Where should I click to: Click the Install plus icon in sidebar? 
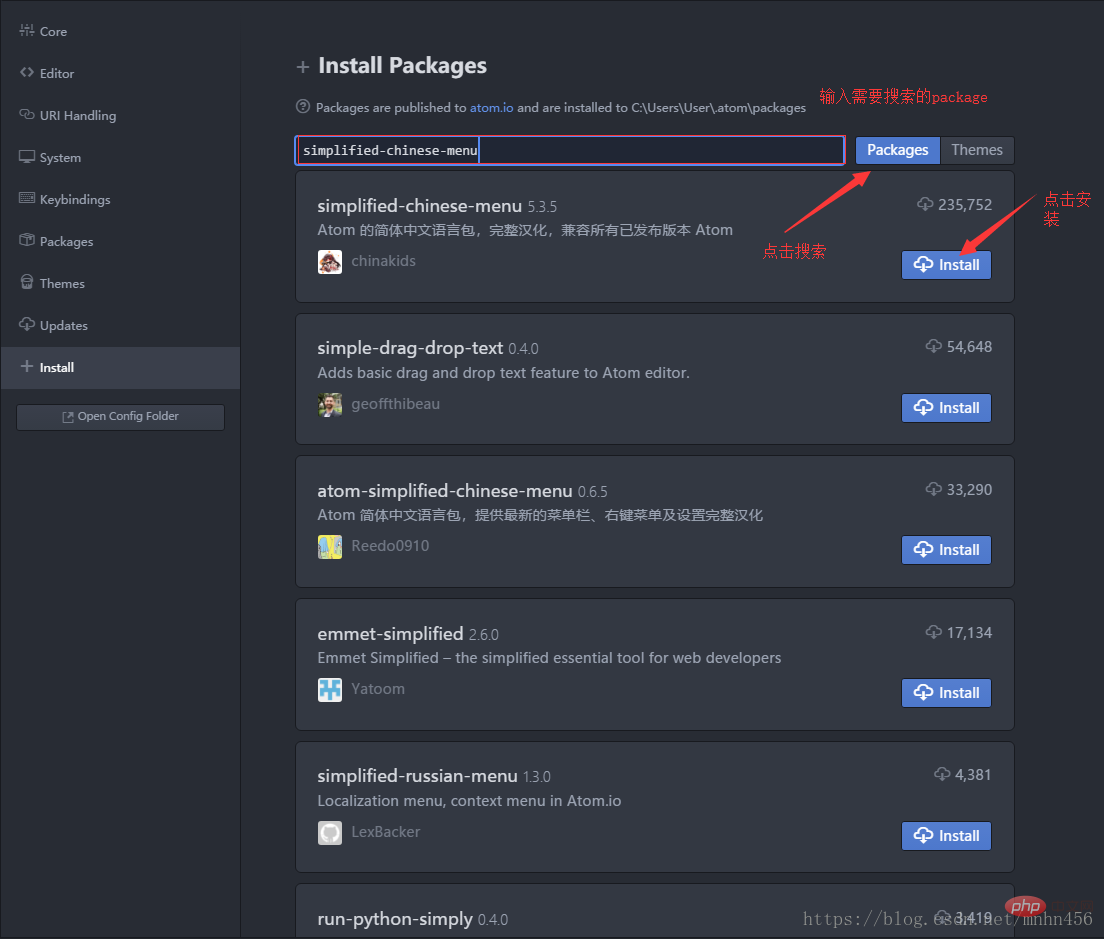click(27, 366)
